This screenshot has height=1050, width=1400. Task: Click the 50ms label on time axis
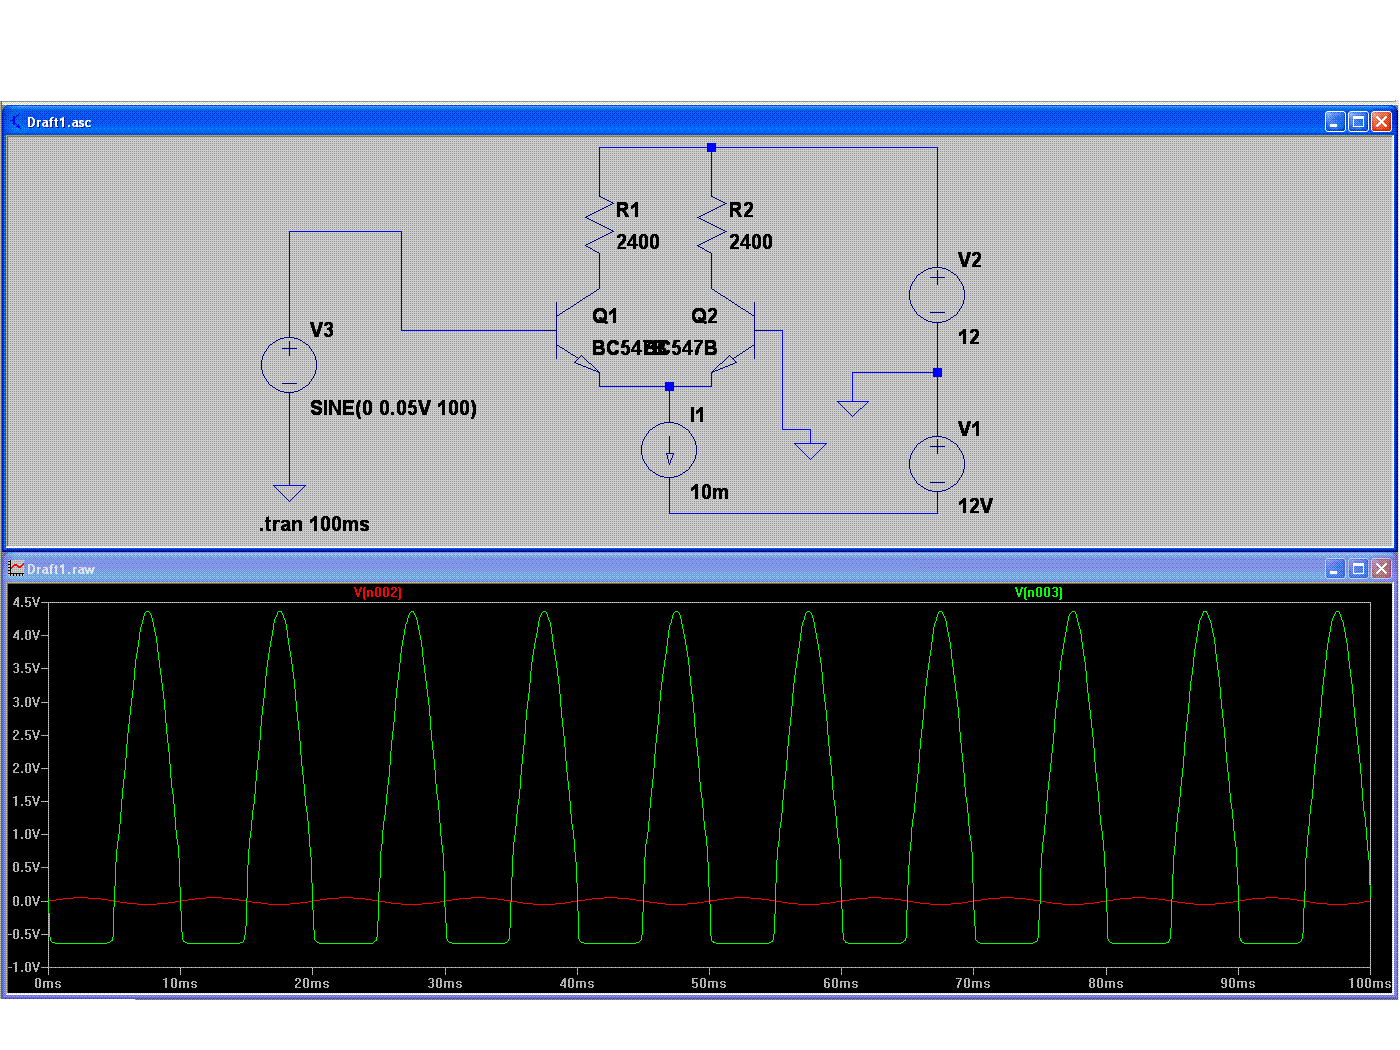tap(709, 983)
